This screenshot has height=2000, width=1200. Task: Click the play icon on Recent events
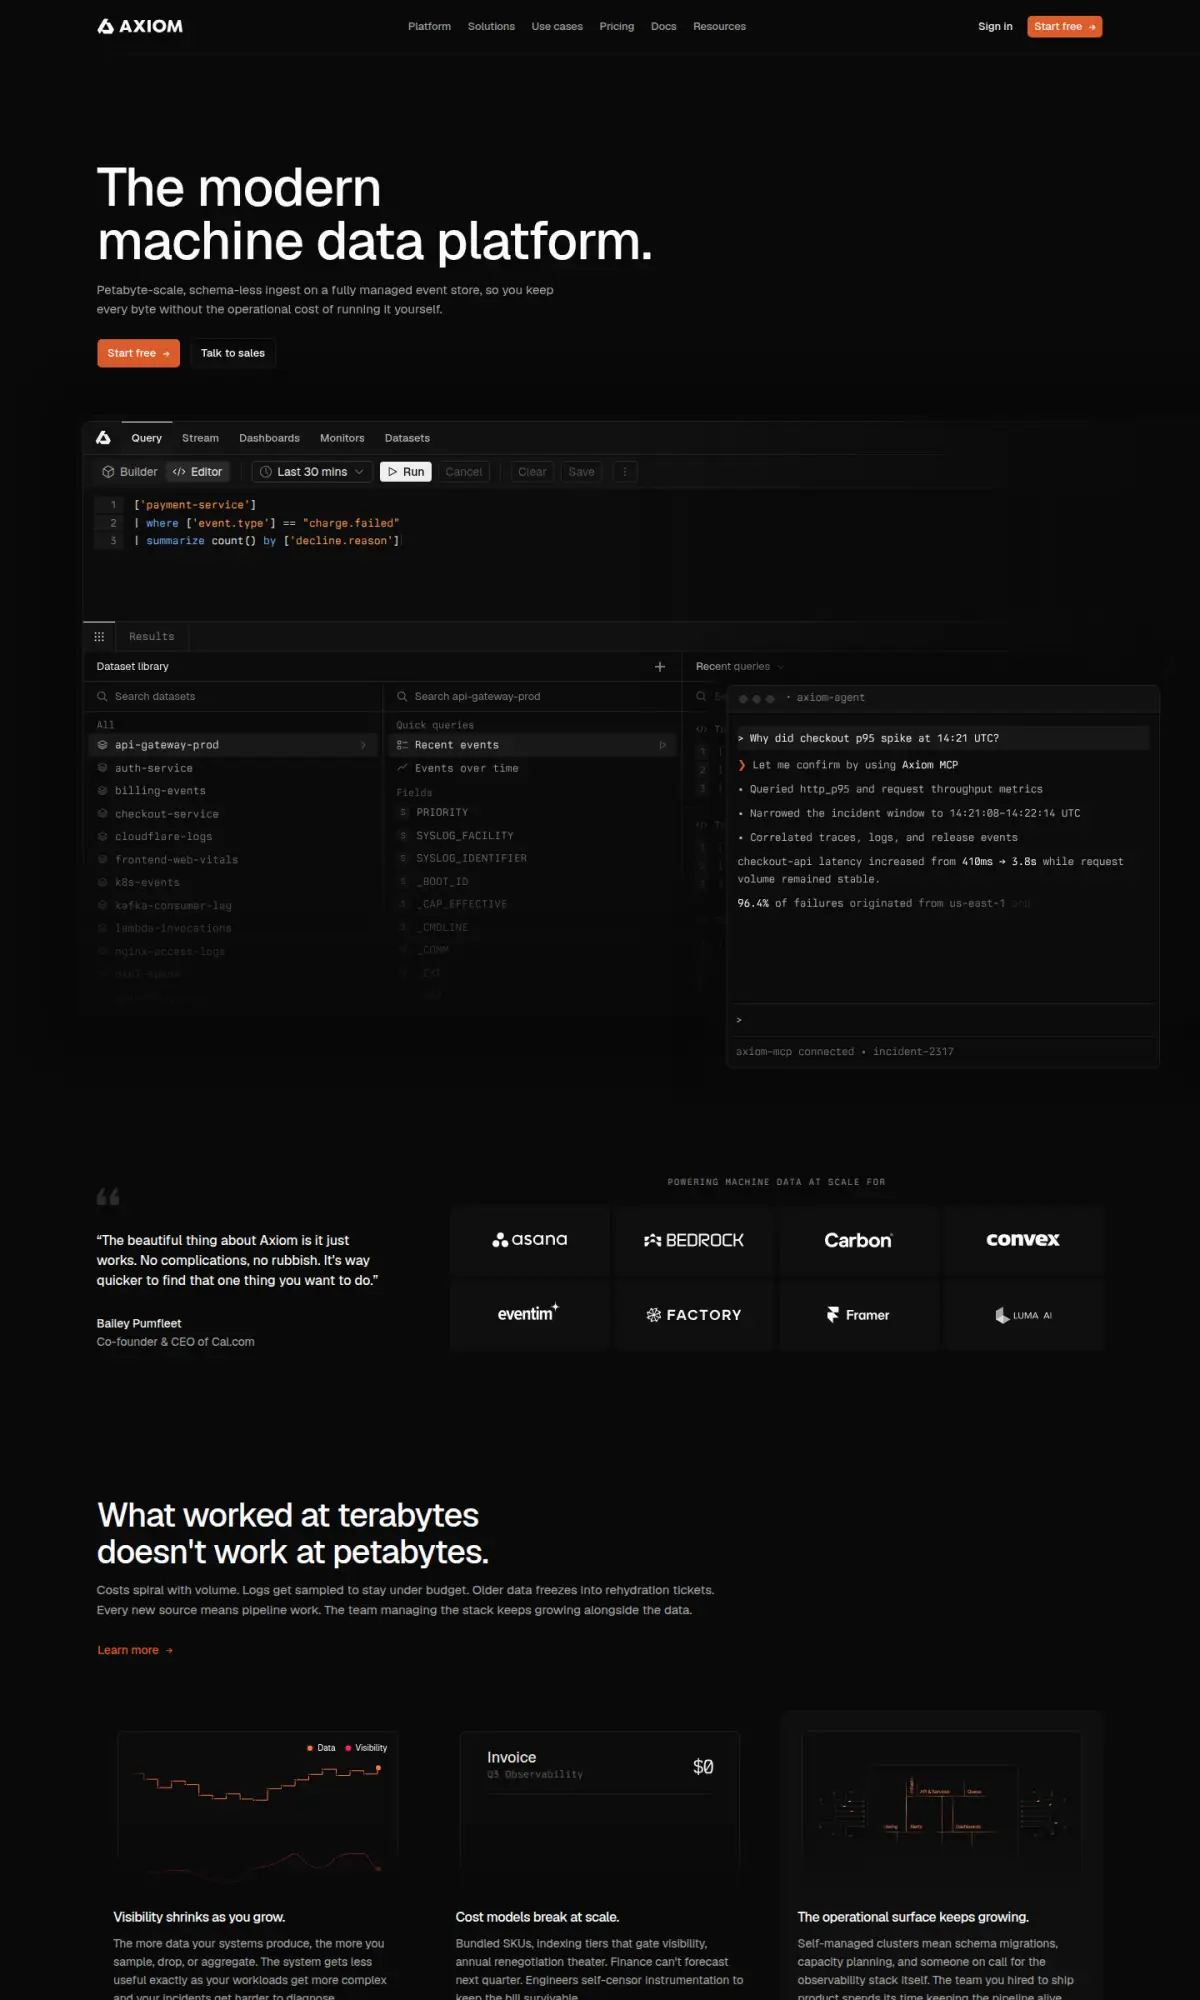(x=662, y=745)
